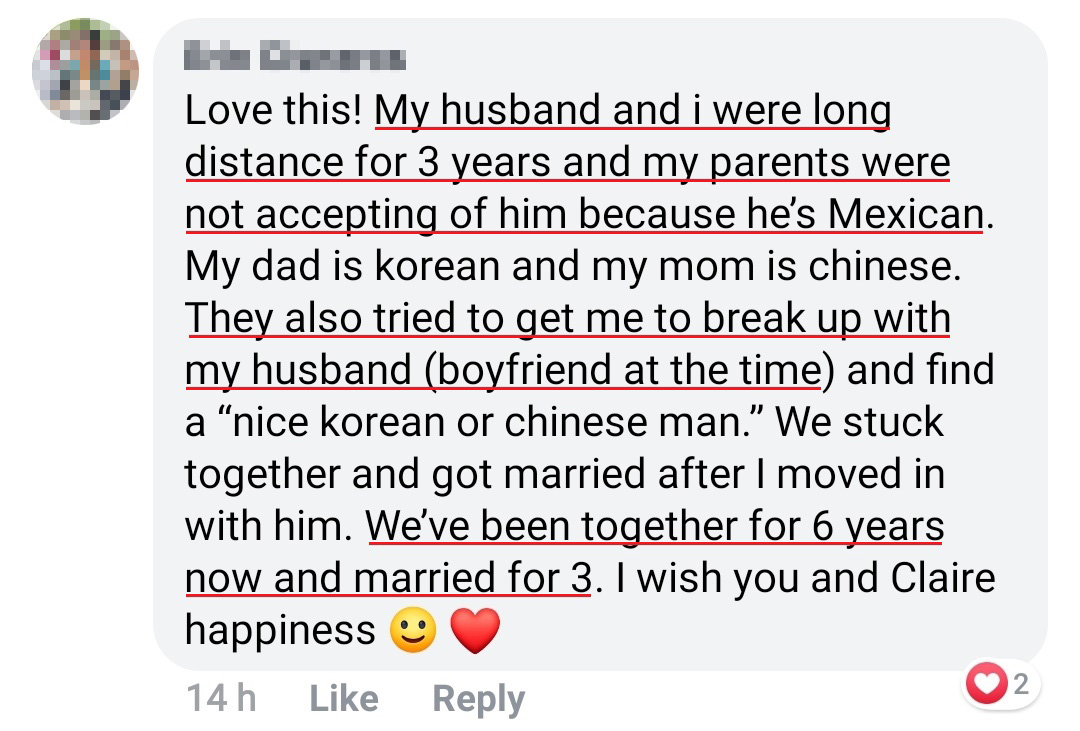The height and width of the screenshot is (731, 1080).
Task: Click underlined "We've been together for 6 years"
Action: tap(655, 526)
